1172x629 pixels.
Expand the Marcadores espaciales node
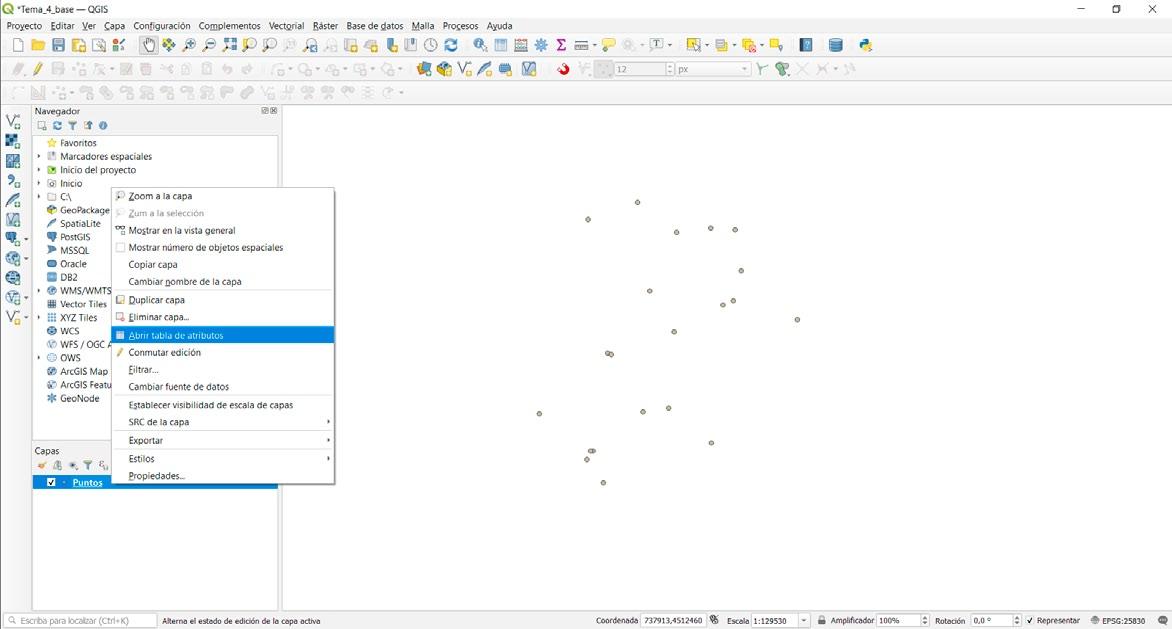coord(39,157)
